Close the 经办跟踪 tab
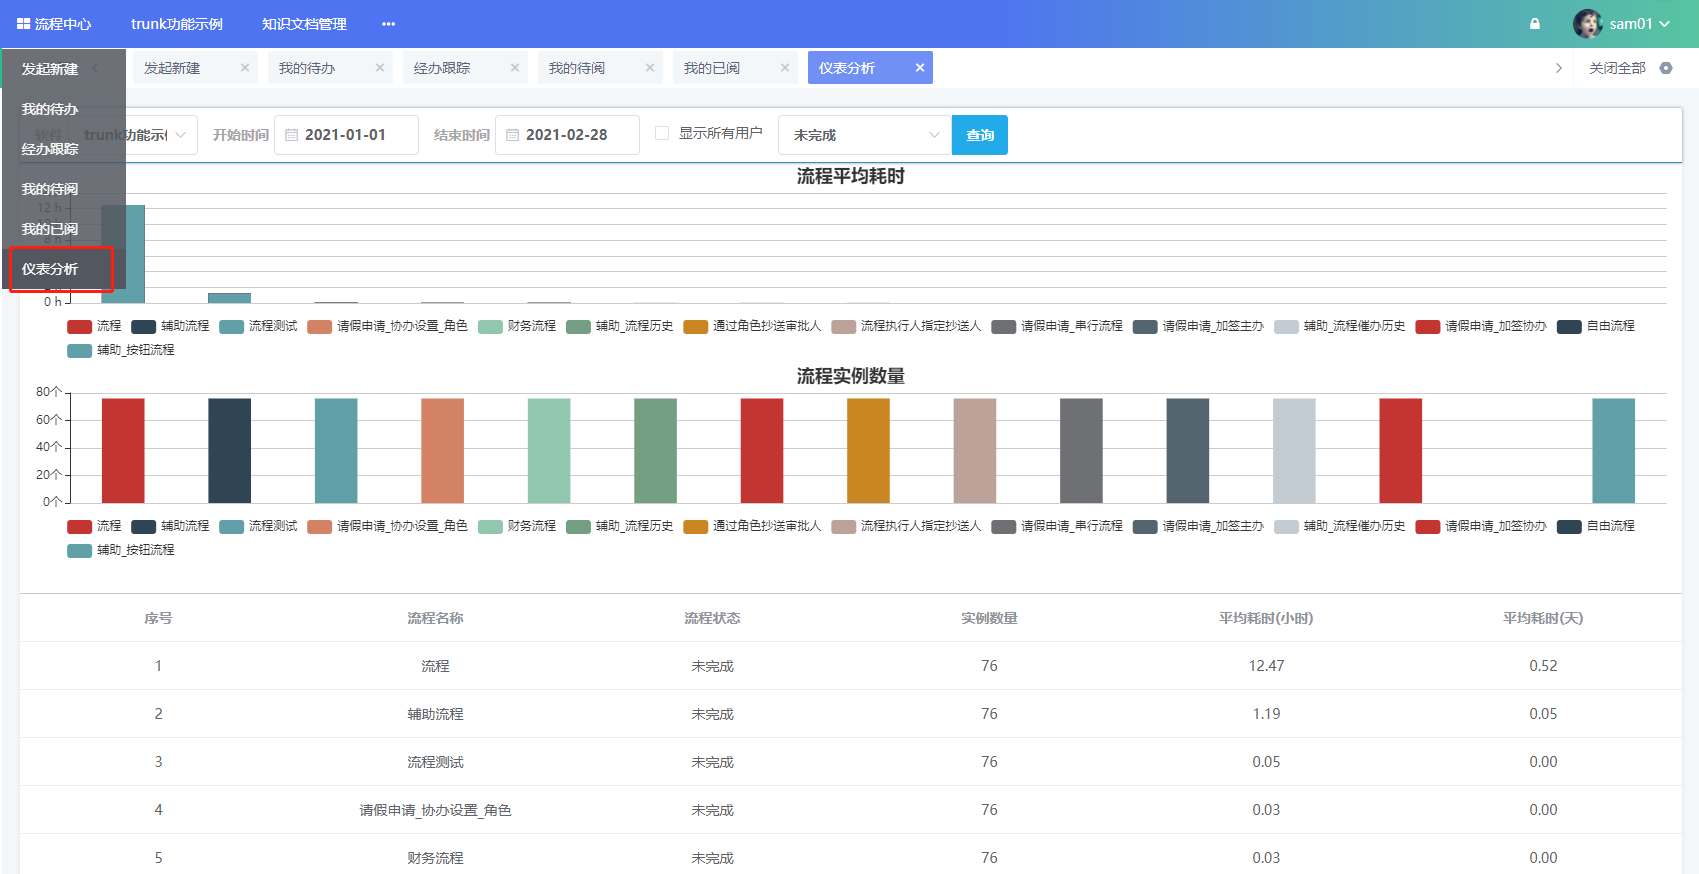 click(x=515, y=68)
